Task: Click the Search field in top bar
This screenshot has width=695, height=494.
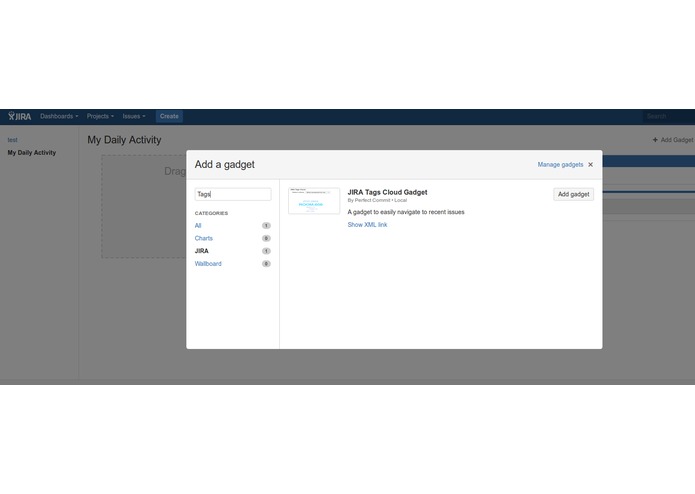Action: tap(669, 116)
